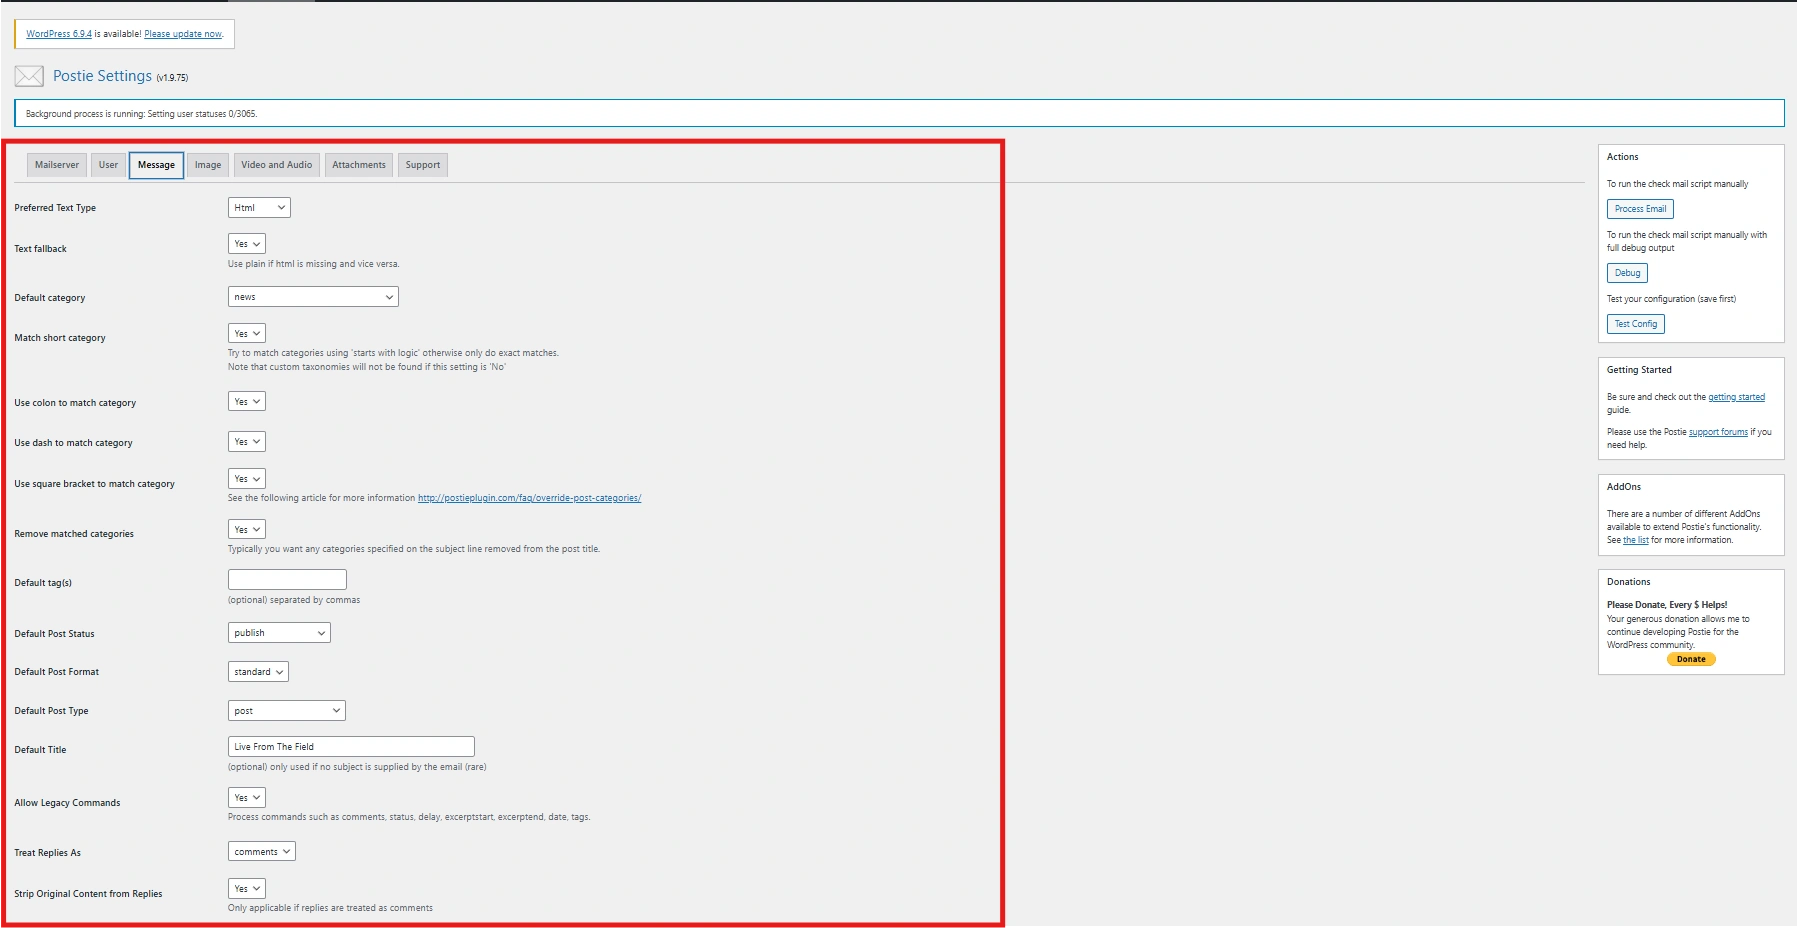1797x928 pixels.
Task: Expand the Default category dropdown
Action: point(313,297)
